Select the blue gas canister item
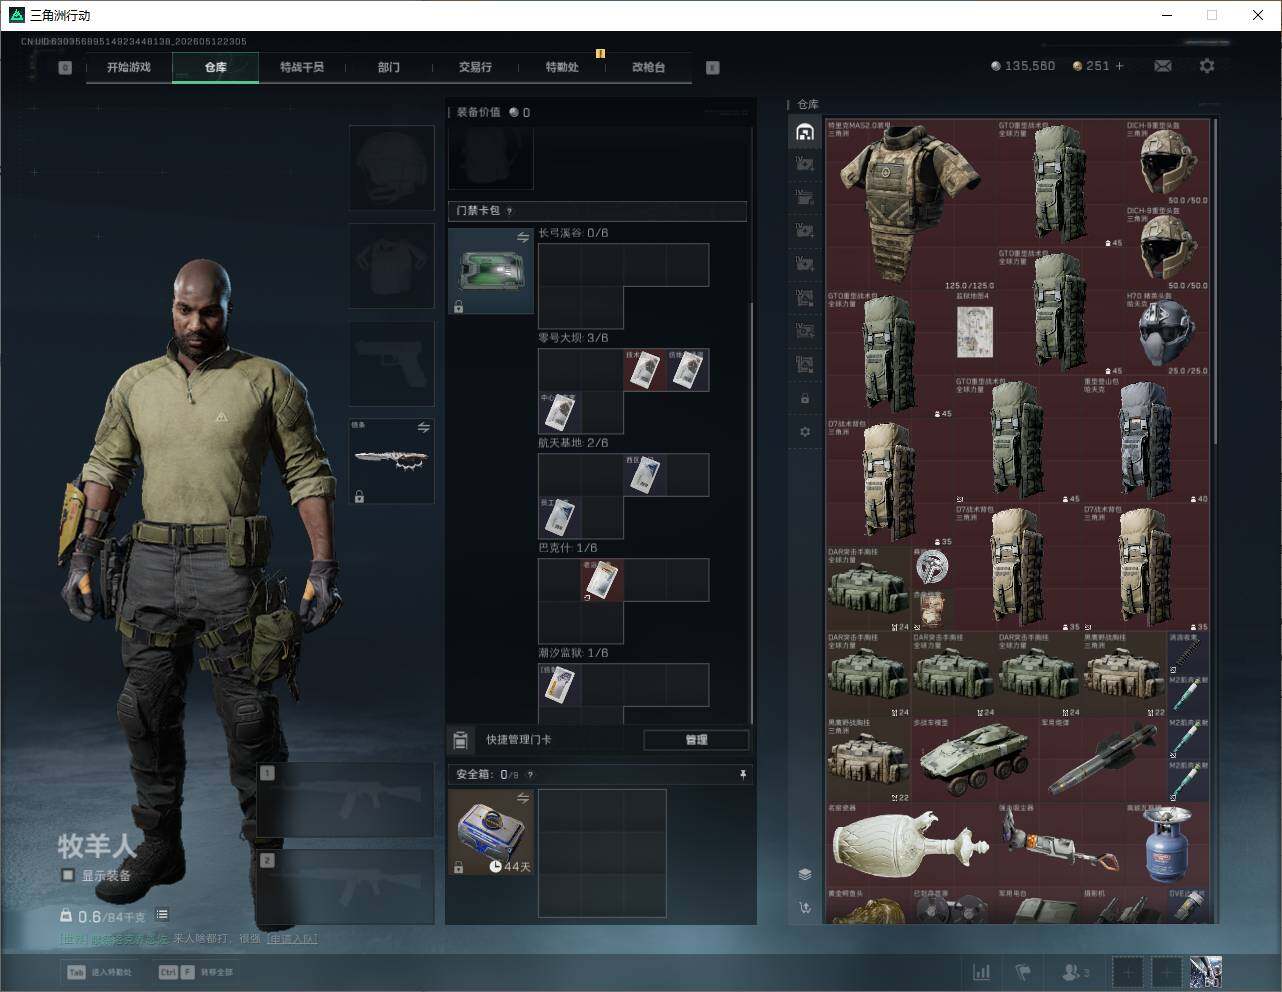 (1168, 843)
